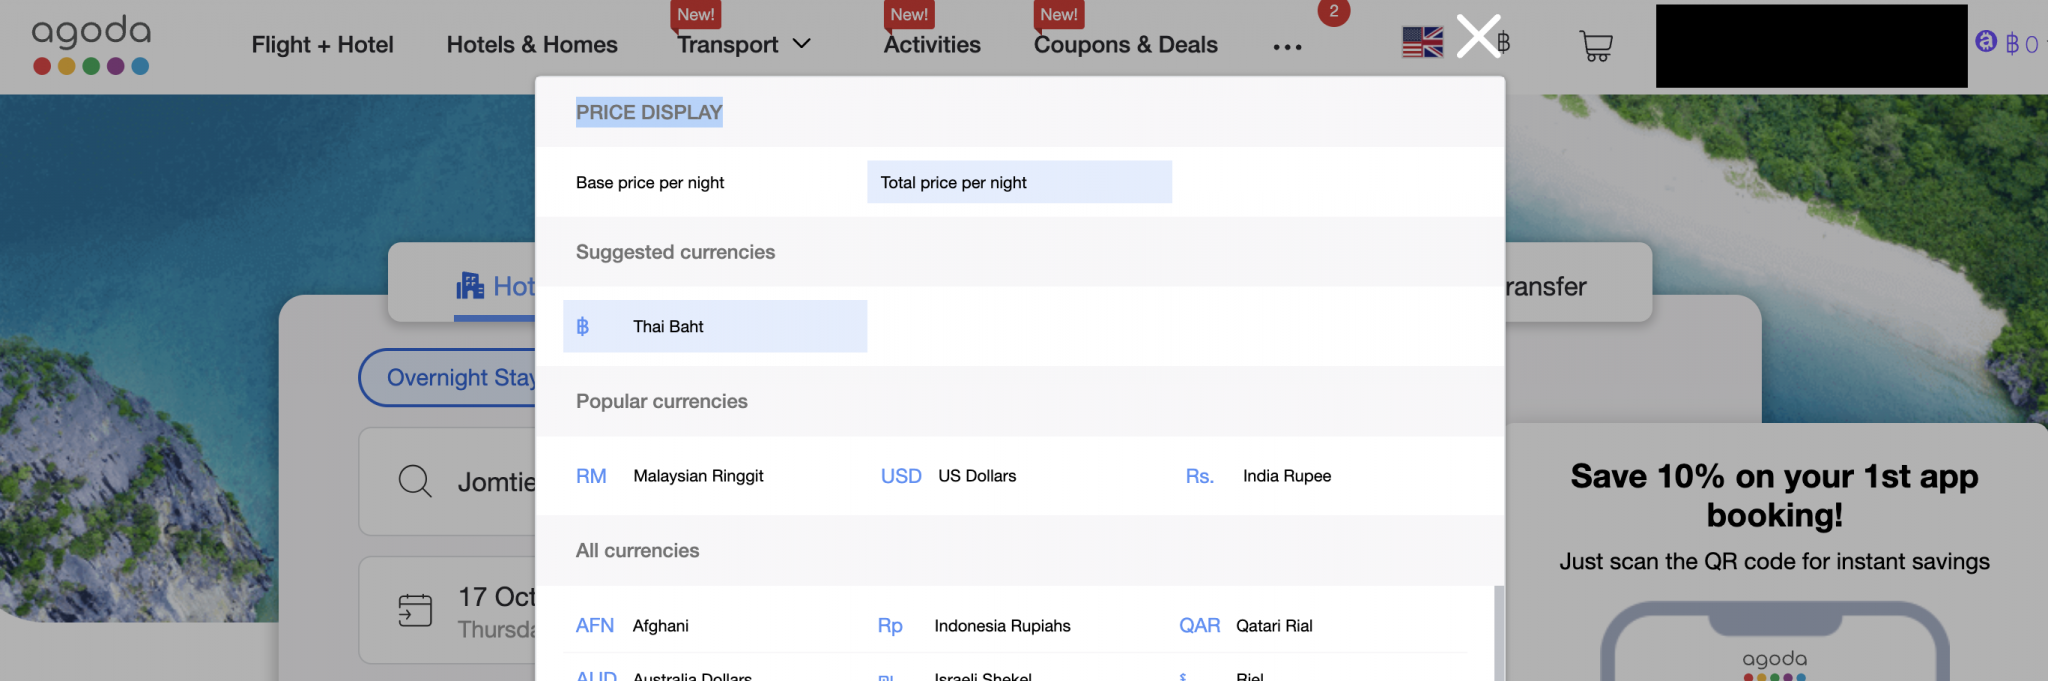
Task: Close the currency panel with the X
Action: tap(1478, 36)
